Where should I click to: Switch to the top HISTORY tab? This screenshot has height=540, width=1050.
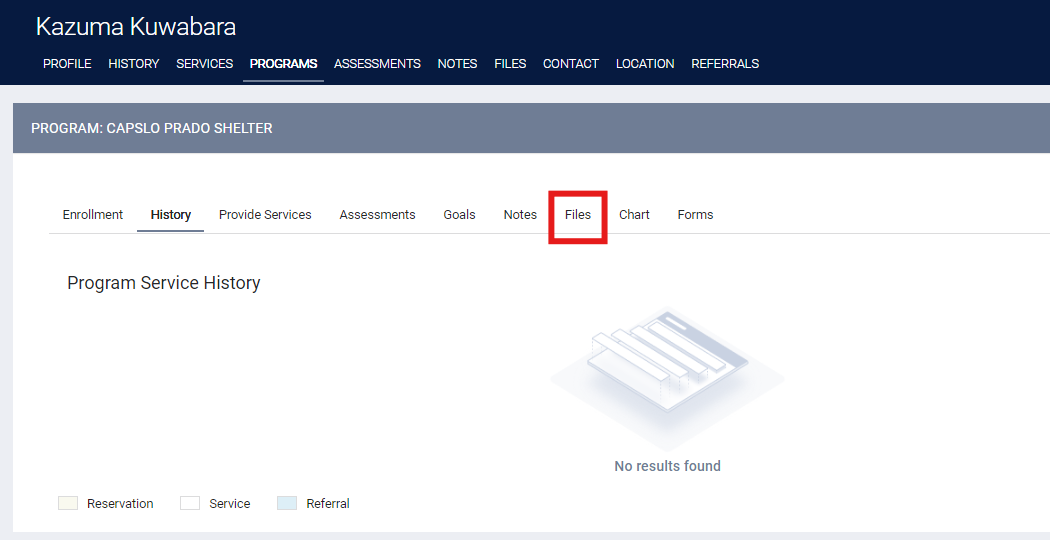point(134,64)
